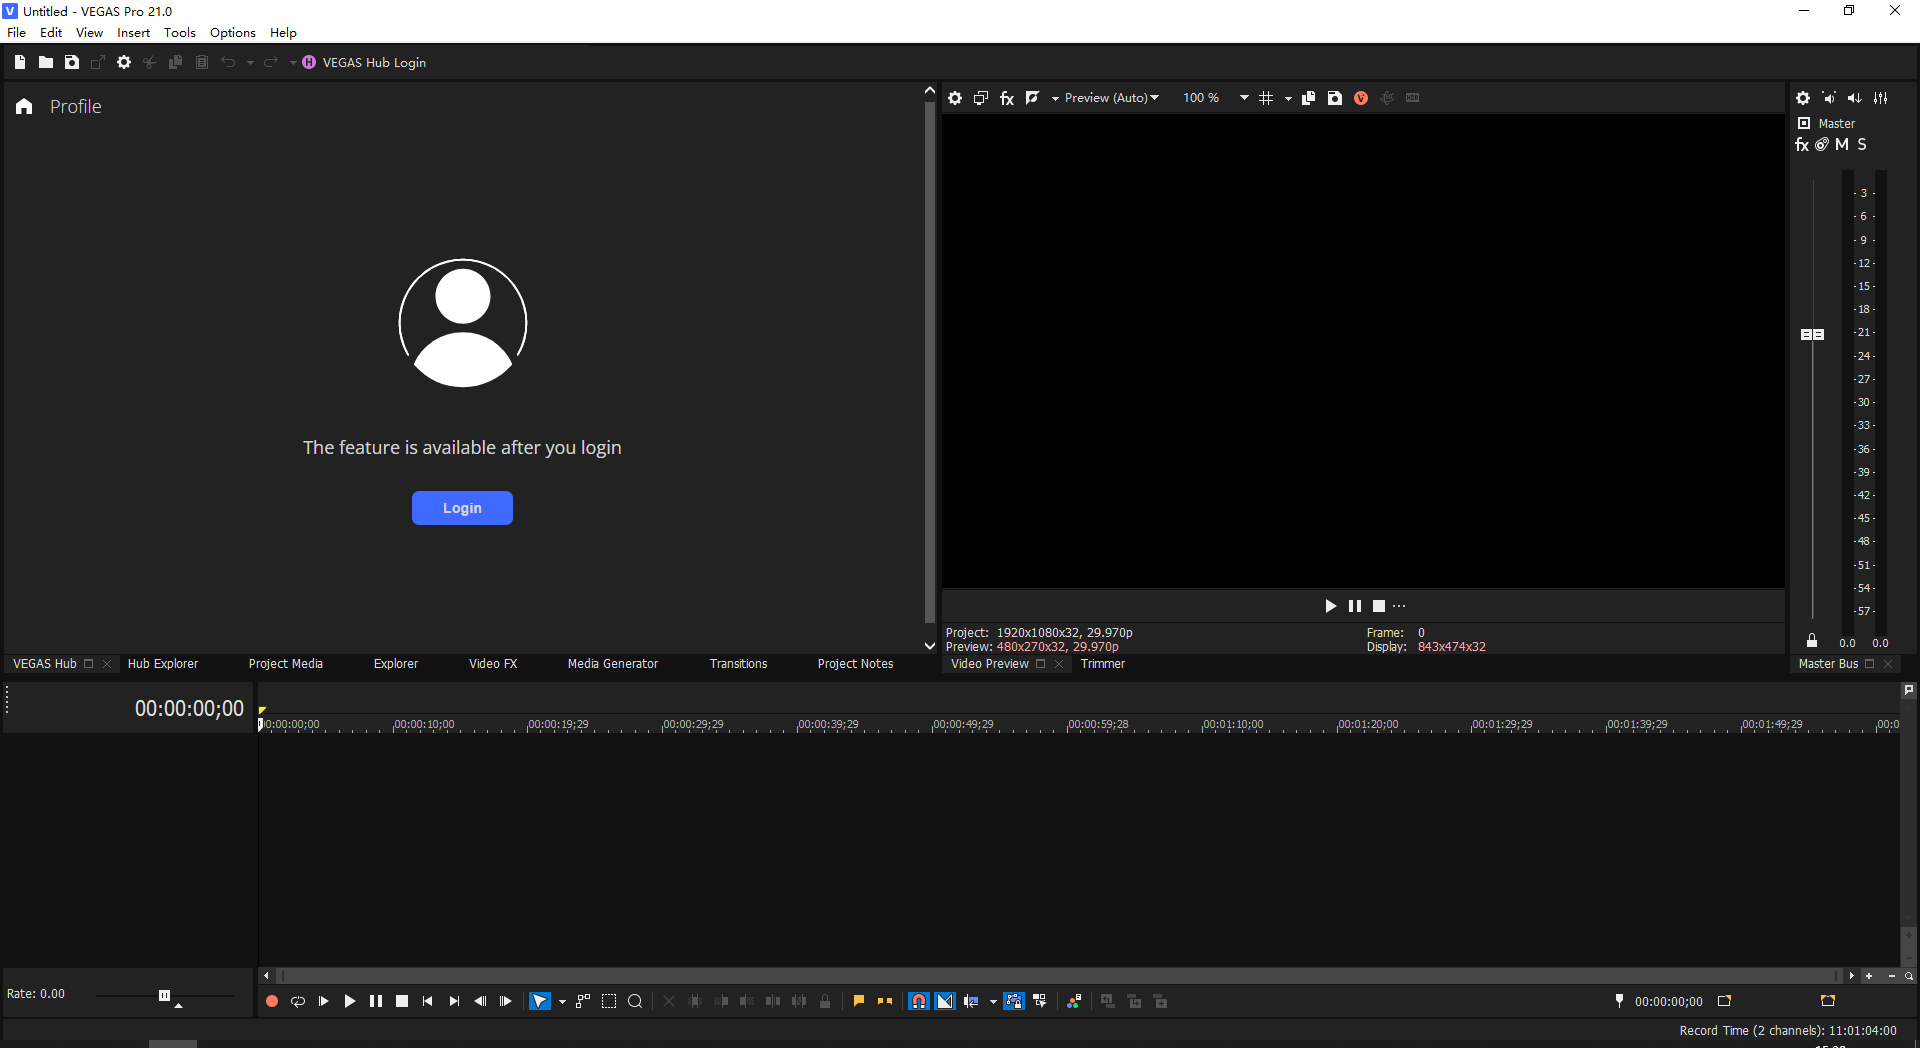Toggle Enable Snapping magnet icon

click(919, 1001)
